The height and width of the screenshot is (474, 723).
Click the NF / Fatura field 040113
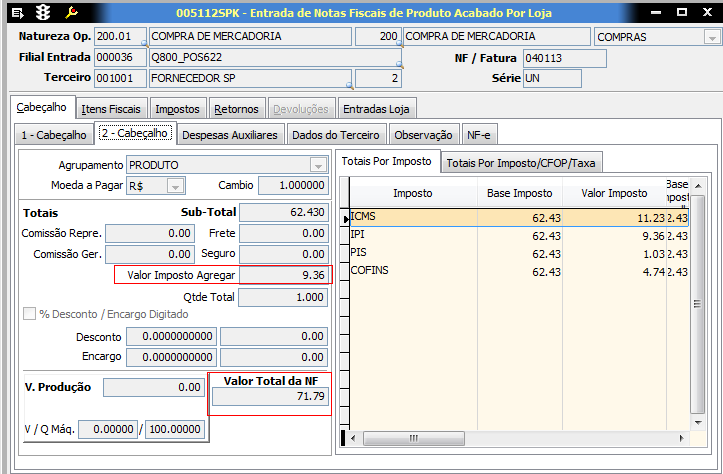(564, 59)
